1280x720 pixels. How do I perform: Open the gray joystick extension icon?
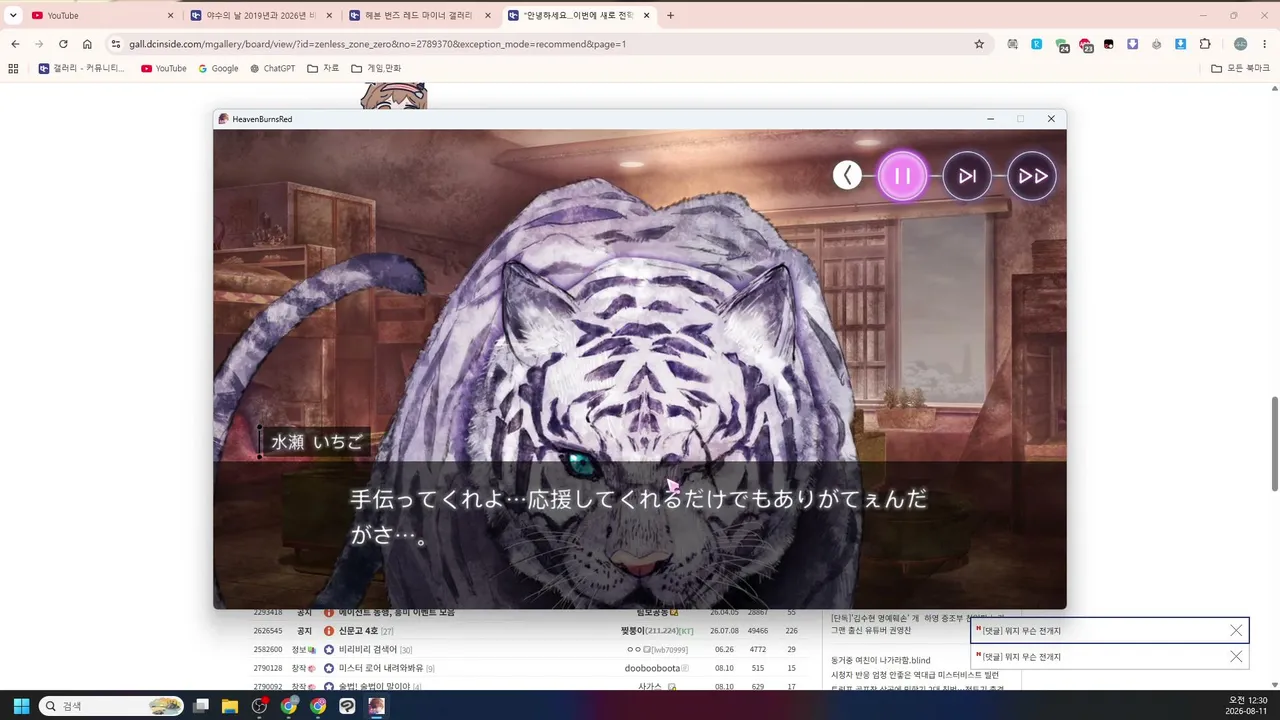tap(1157, 44)
